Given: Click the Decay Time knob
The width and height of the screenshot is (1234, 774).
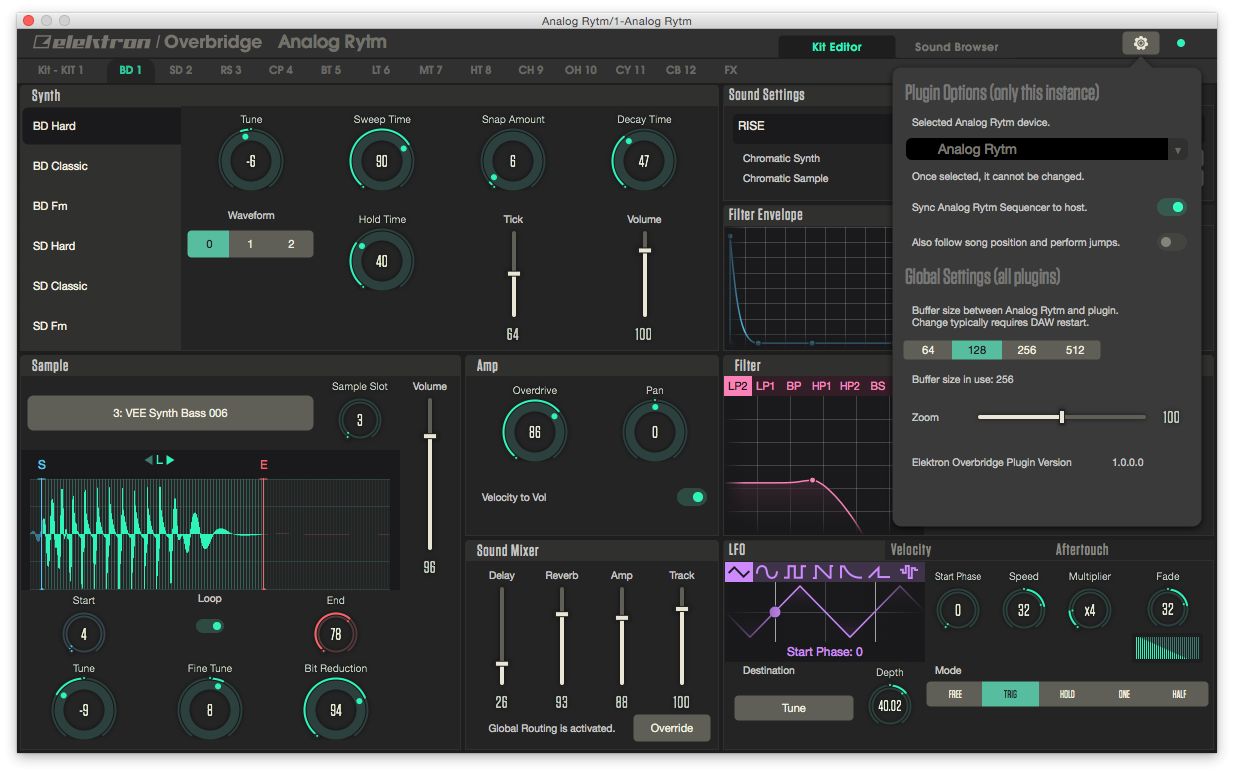Looking at the screenshot, I should 644,161.
